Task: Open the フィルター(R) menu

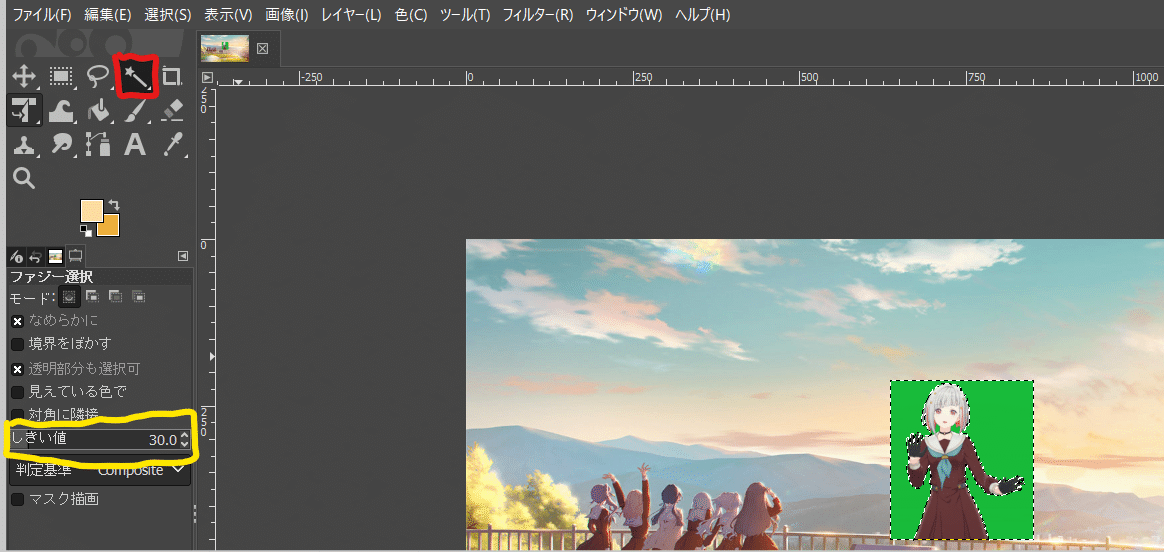Action: (538, 14)
